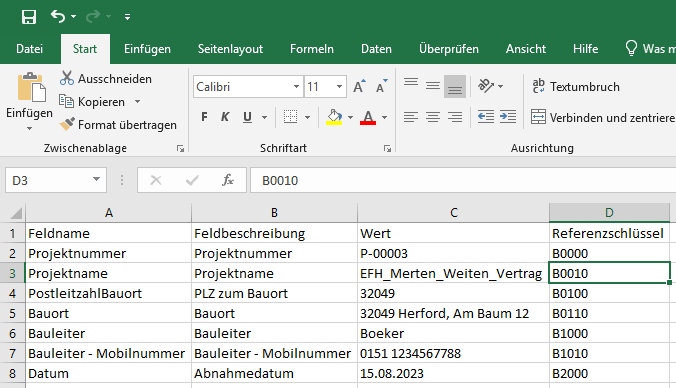Customize the Quick Access Toolbar arrow
This screenshot has height=388, width=676.
[x=127, y=17]
